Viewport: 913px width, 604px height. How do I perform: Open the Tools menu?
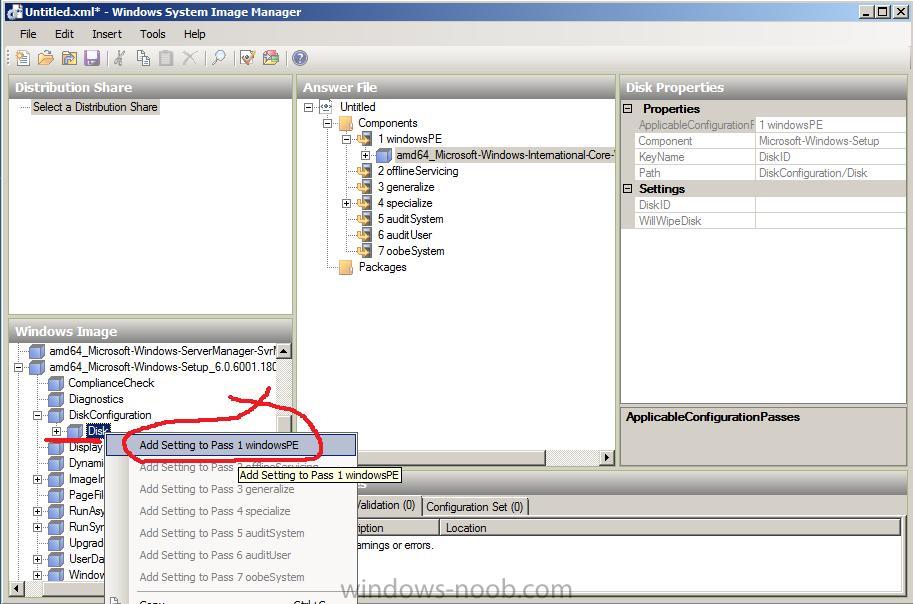153,34
